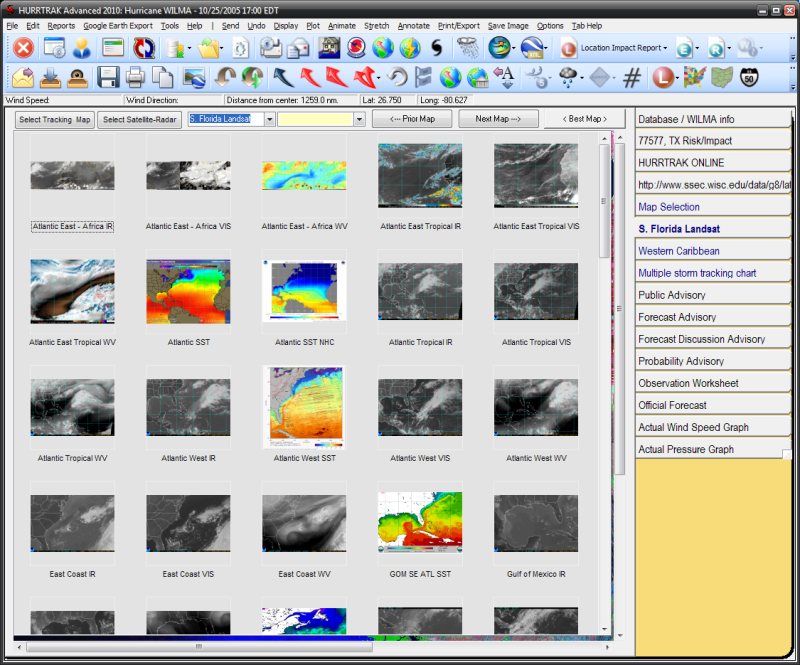This screenshot has height=665, width=800.
Task: Switch to Database / WILMA info tab
Action: [x=713, y=119]
